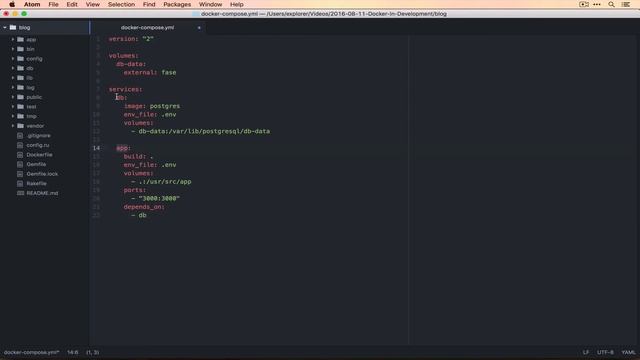The height and width of the screenshot is (360, 640).
Task: Open the Help menu
Action: pyautogui.click(x=236, y=4)
